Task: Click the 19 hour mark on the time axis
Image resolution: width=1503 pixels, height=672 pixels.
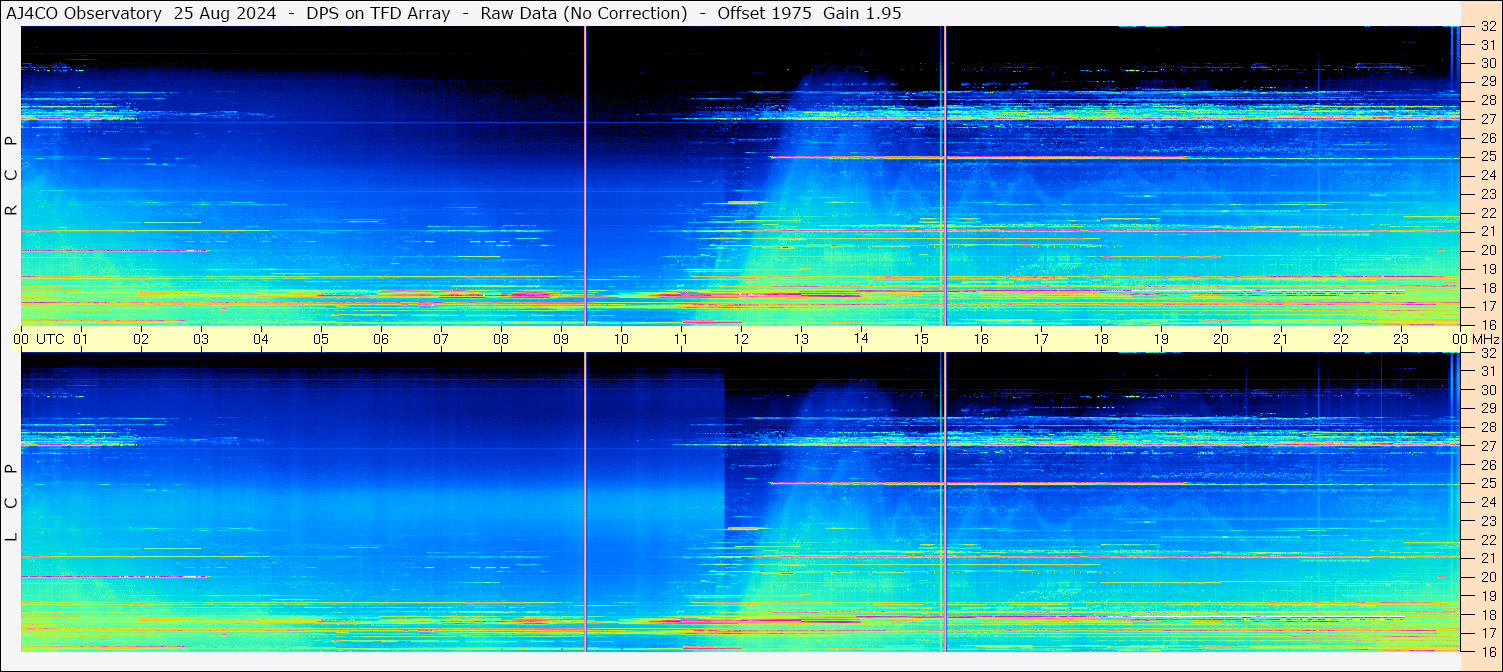Action: coord(1161,339)
